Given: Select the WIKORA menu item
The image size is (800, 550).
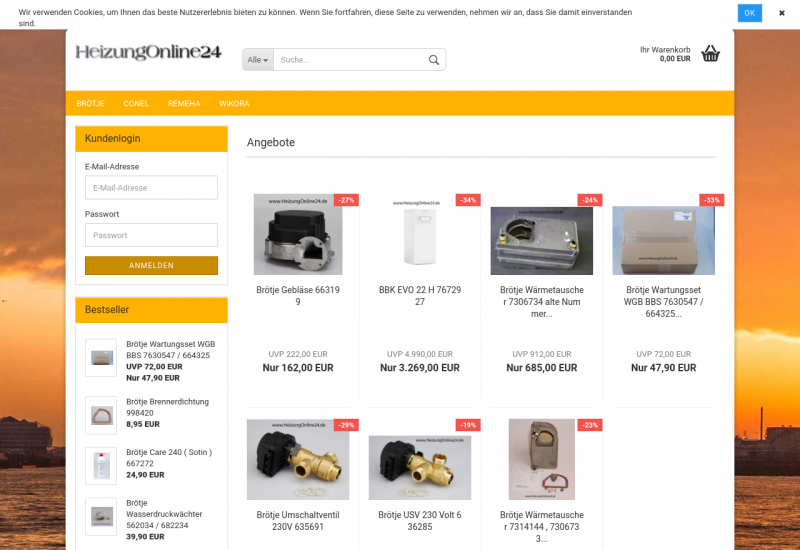Looking at the screenshot, I should pyautogui.click(x=234, y=104).
